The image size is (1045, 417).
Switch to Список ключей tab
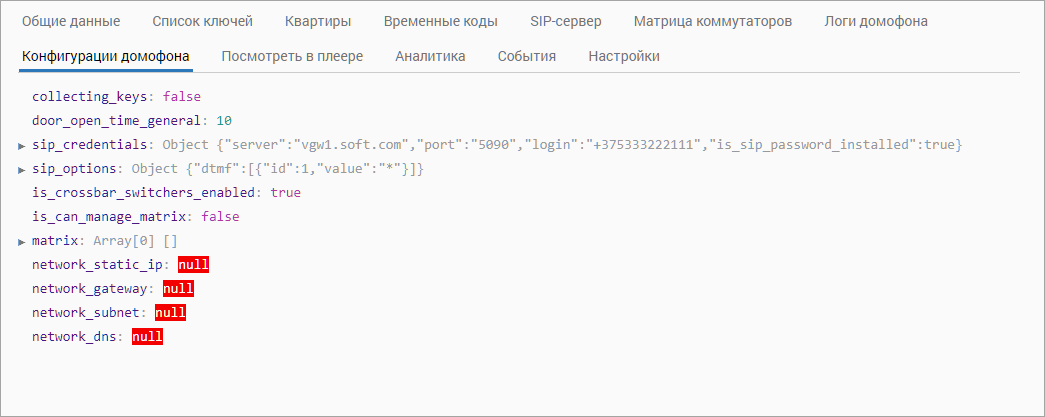coord(202,21)
